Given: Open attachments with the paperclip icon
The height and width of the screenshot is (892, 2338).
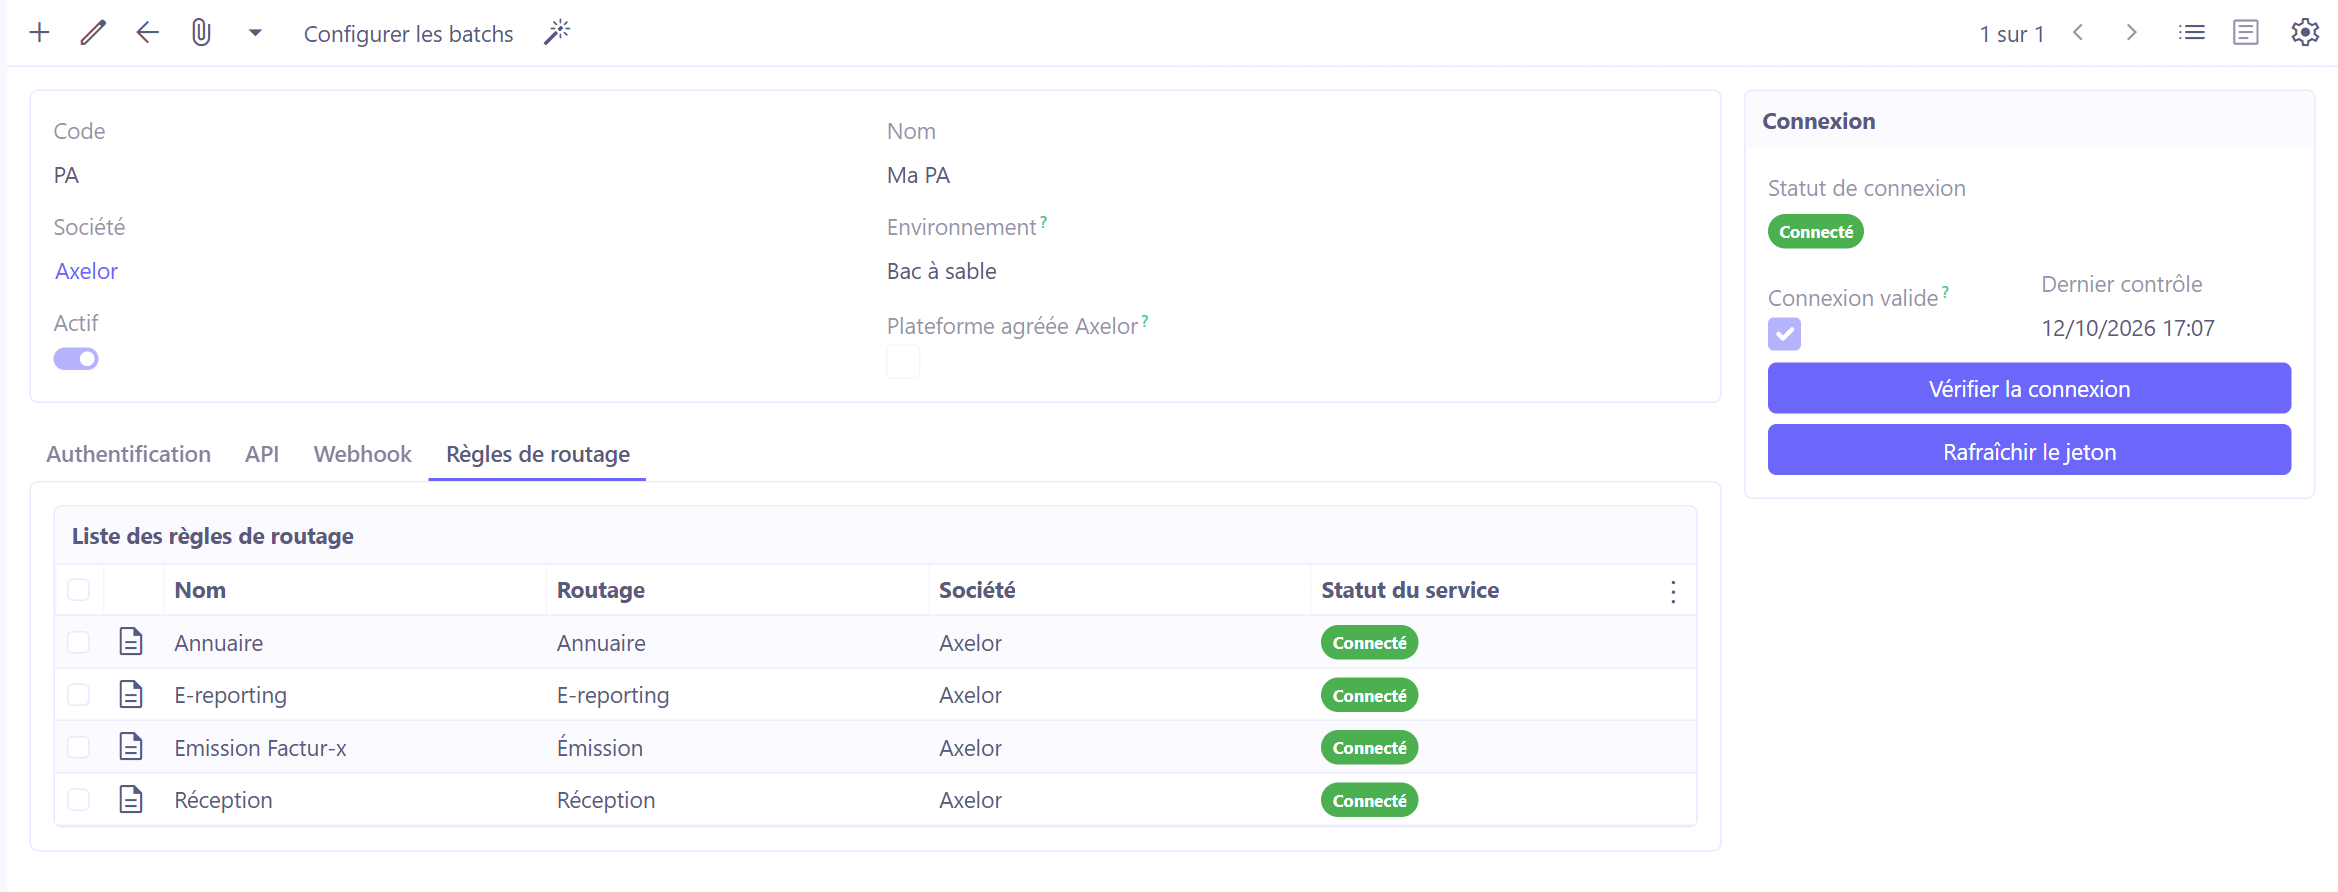Looking at the screenshot, I should tap(201, 33).
